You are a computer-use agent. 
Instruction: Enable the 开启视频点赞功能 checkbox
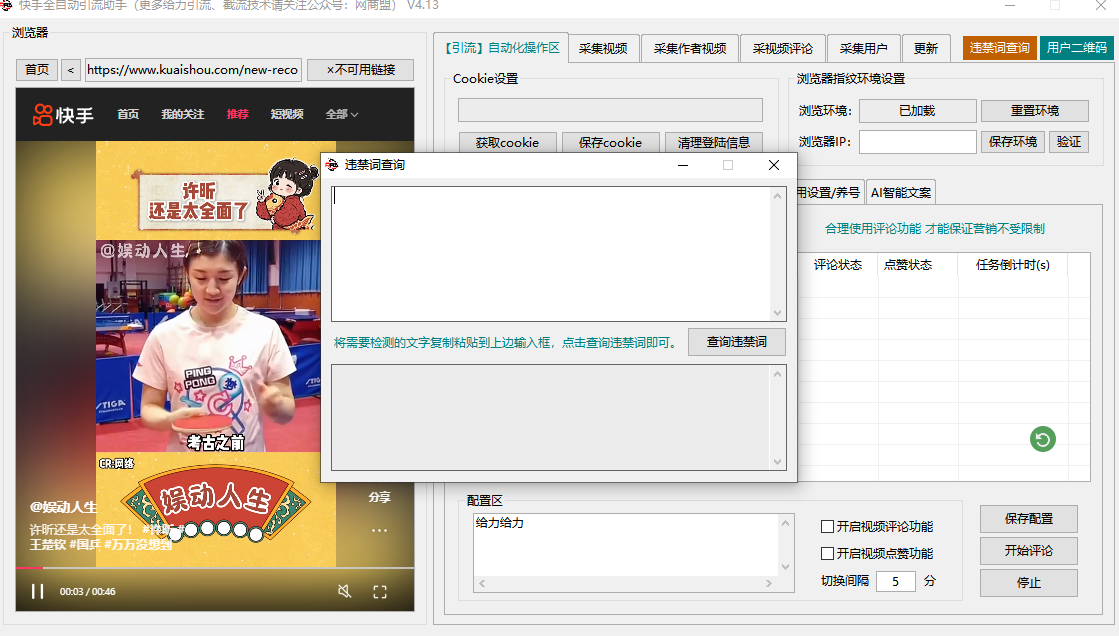point(827,553)
